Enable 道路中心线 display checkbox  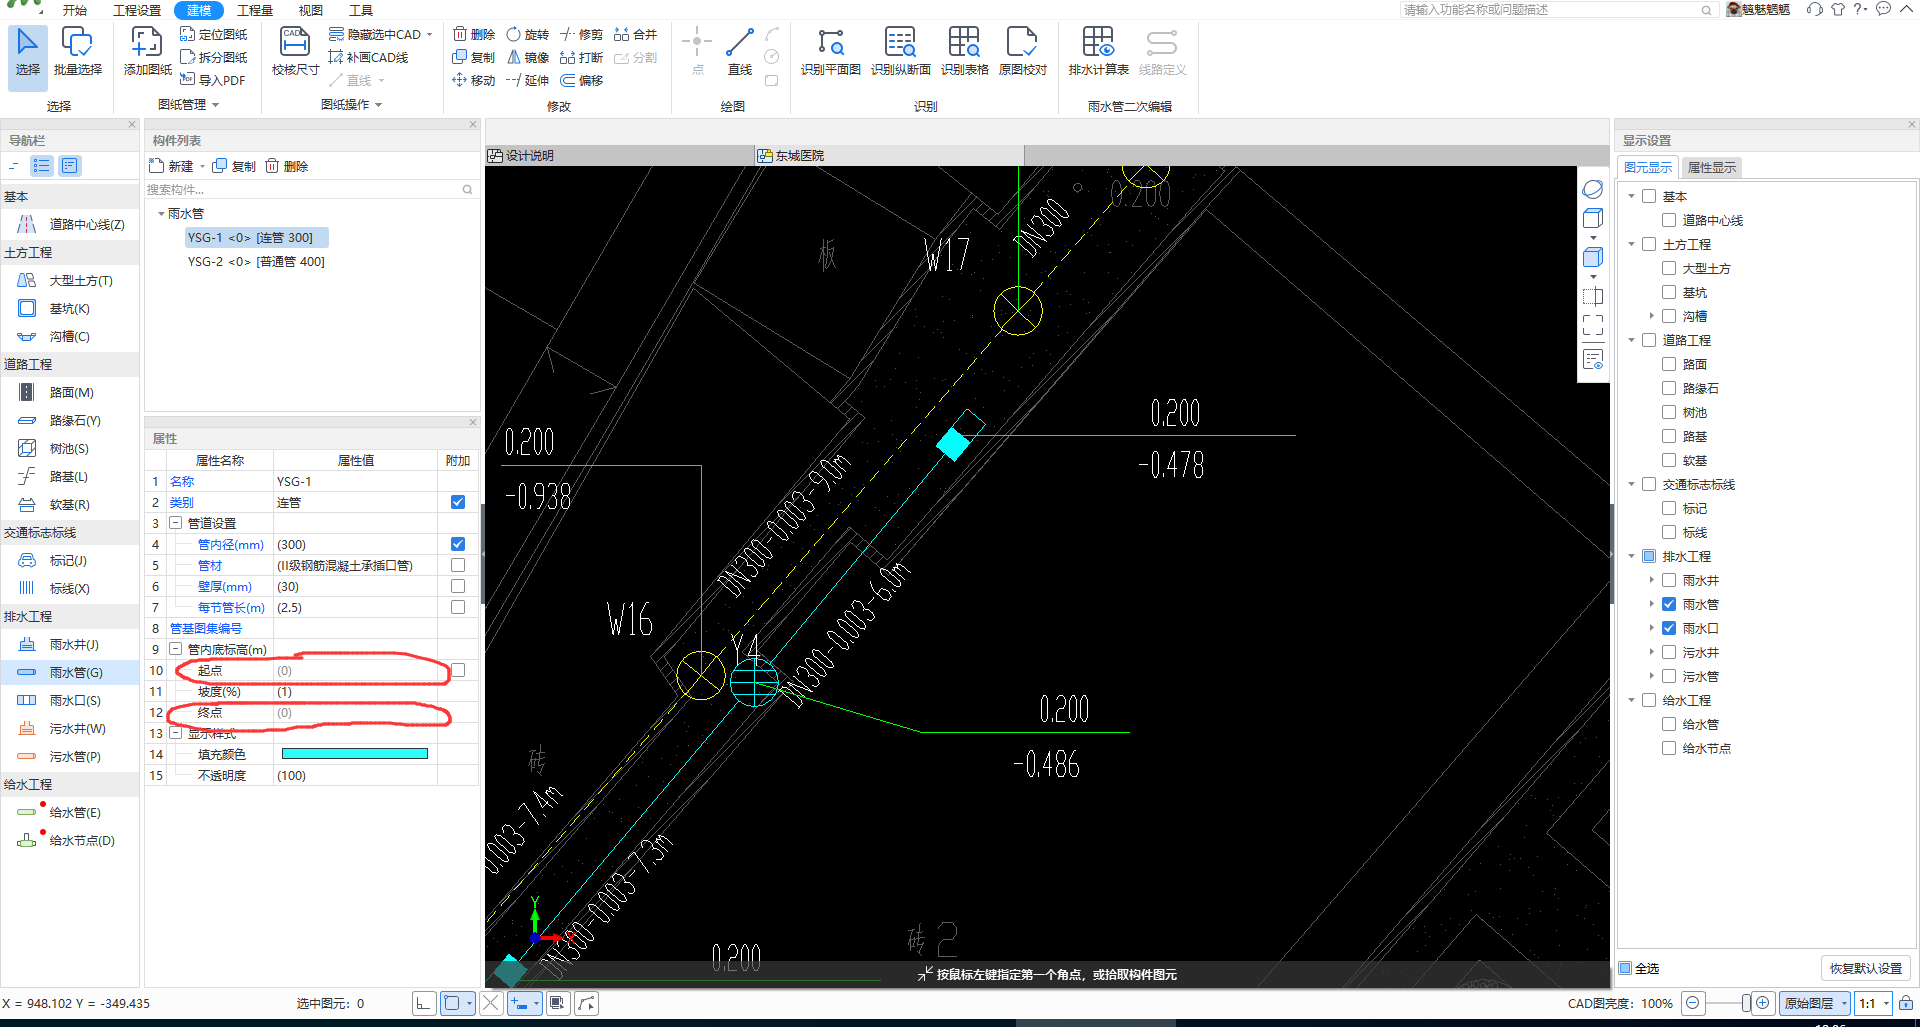click(x=1668, y=220)
